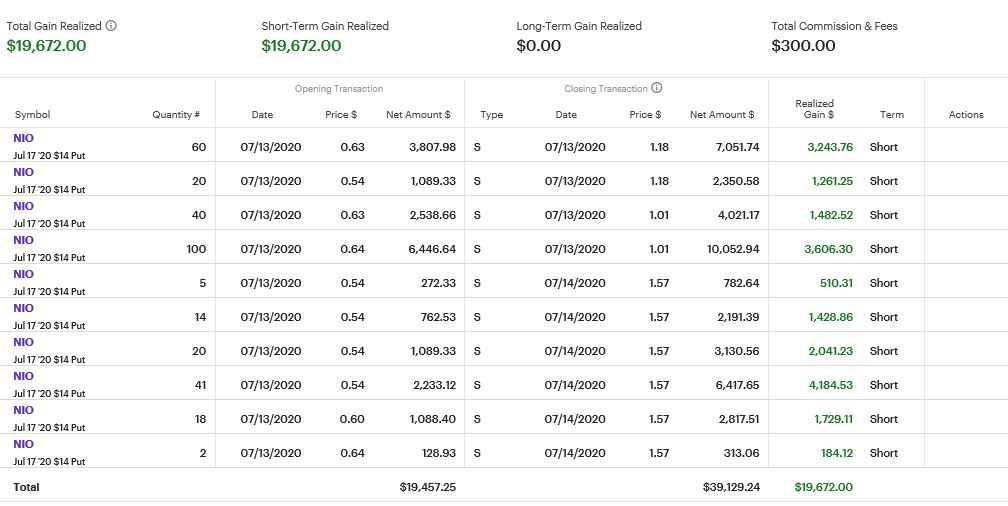Open NIO link in the 41-quantity row
Screen dimensions: 1008x506
pyautogui.click(x=23, y=377)
